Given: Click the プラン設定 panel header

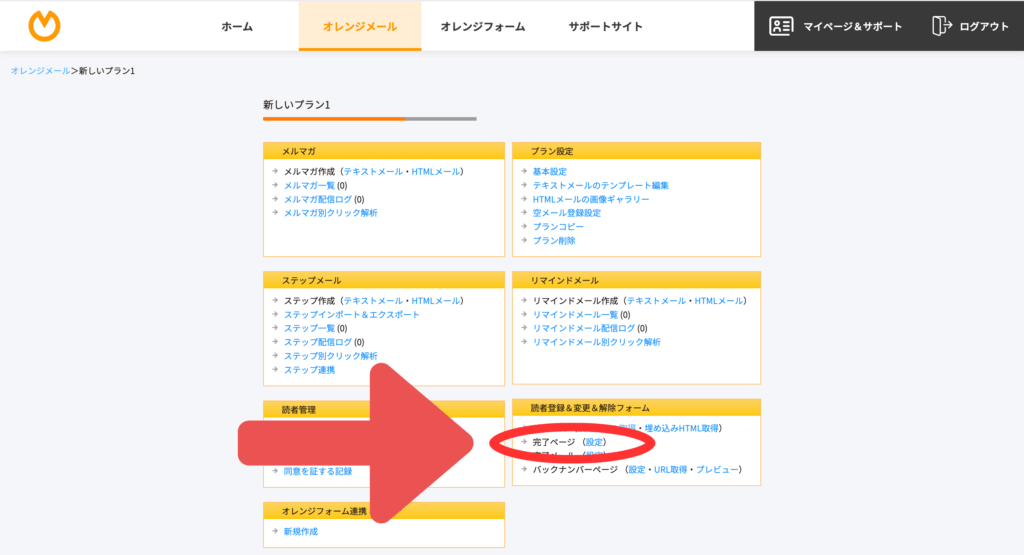Looking at the screenshot, I should tap(637, 151).
